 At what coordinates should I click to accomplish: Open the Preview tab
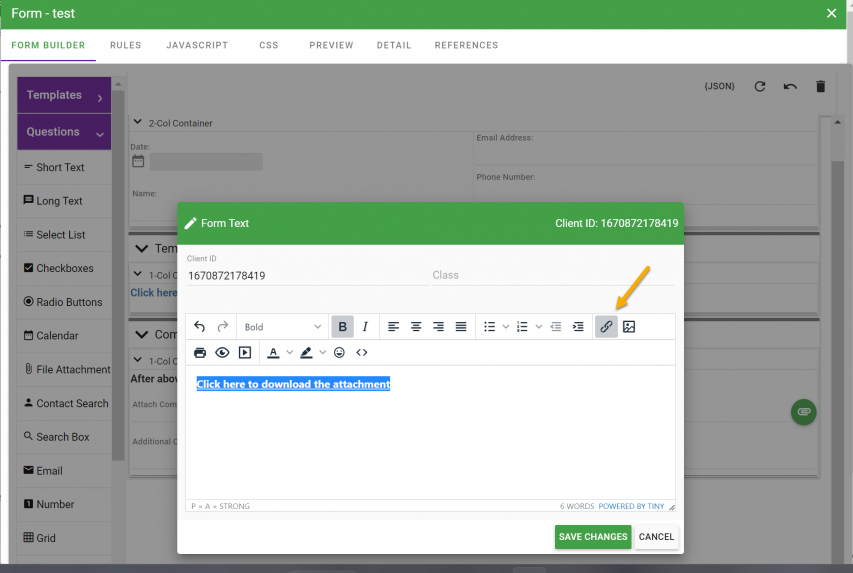[x=331, y=45]
